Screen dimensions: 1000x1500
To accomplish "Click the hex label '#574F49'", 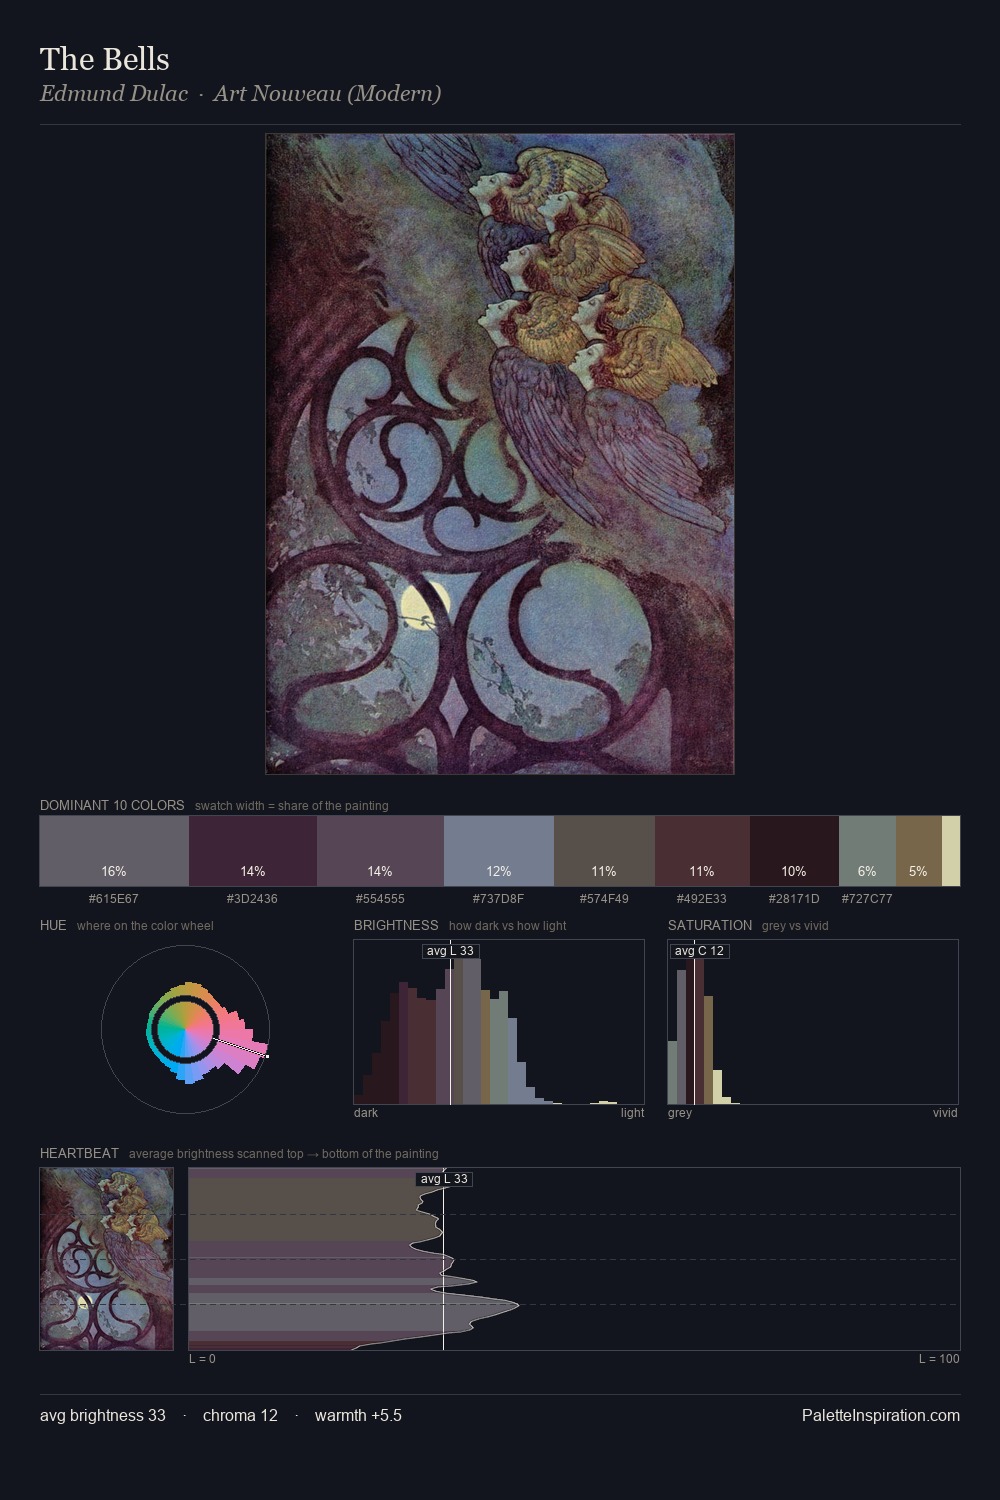I will tap(604, 898).
